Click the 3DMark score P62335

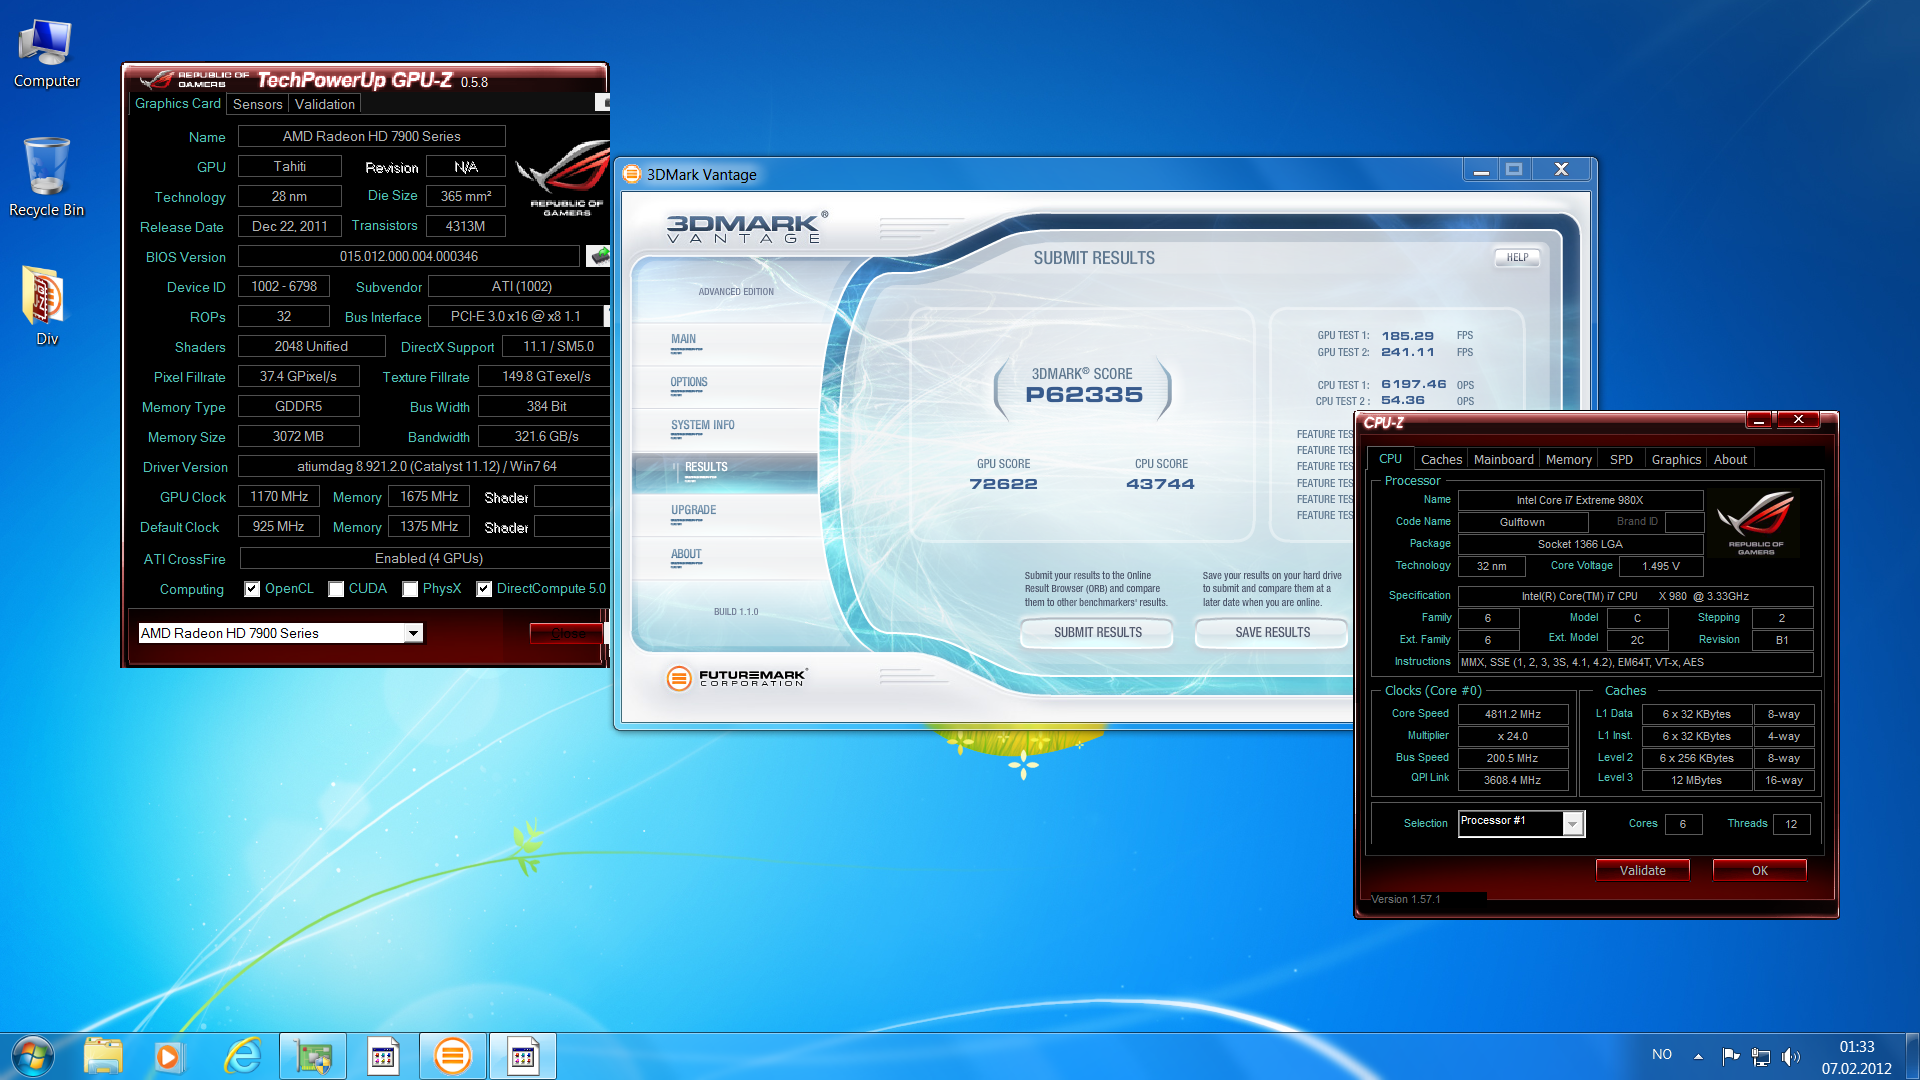coord(1084,394)
